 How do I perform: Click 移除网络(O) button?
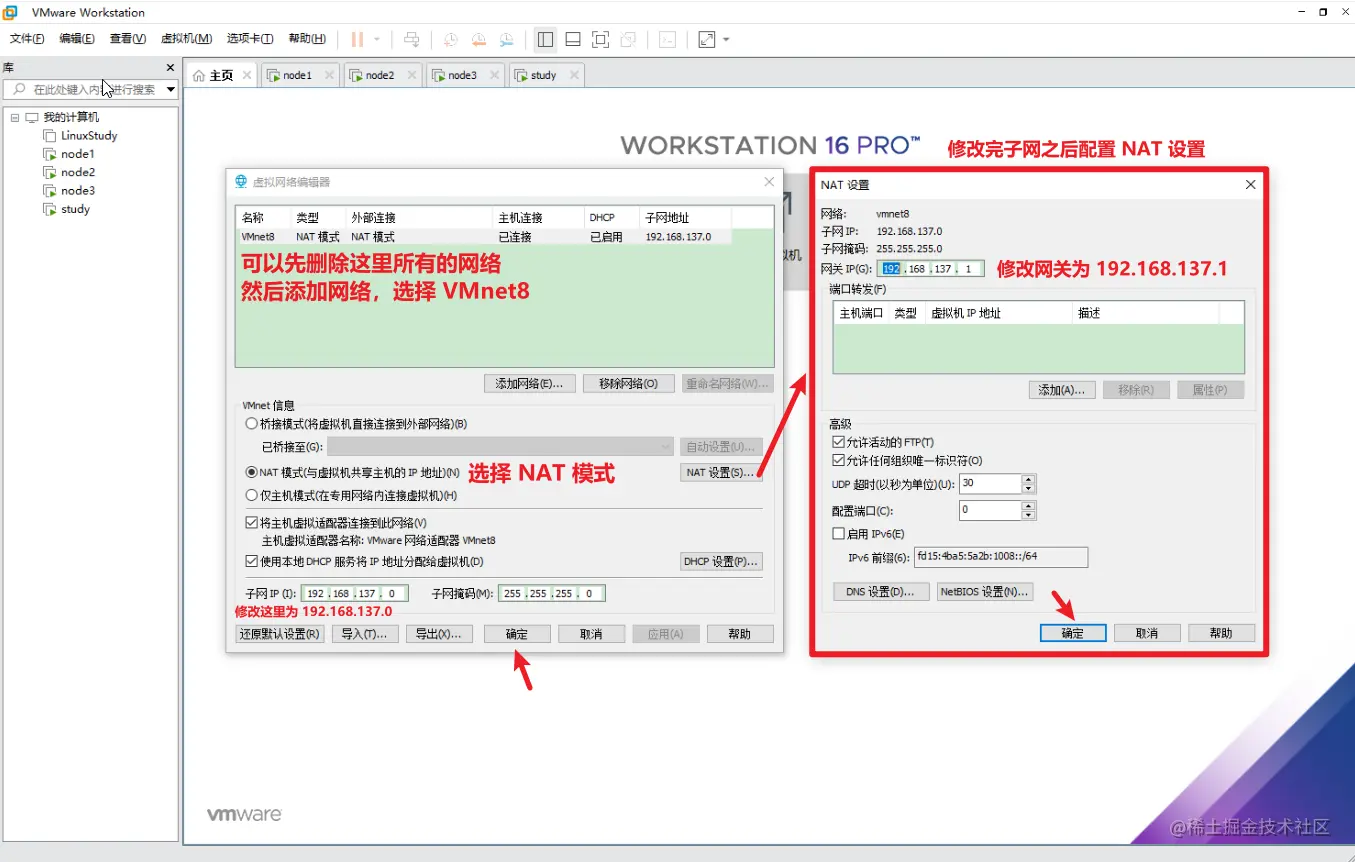(629, 384)
